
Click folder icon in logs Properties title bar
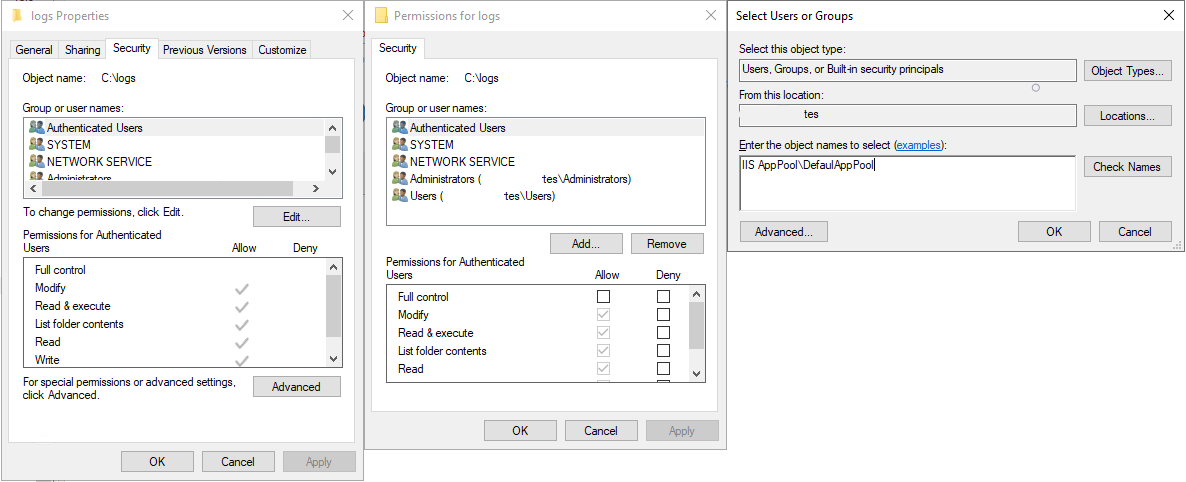click(x=17, y=15)
